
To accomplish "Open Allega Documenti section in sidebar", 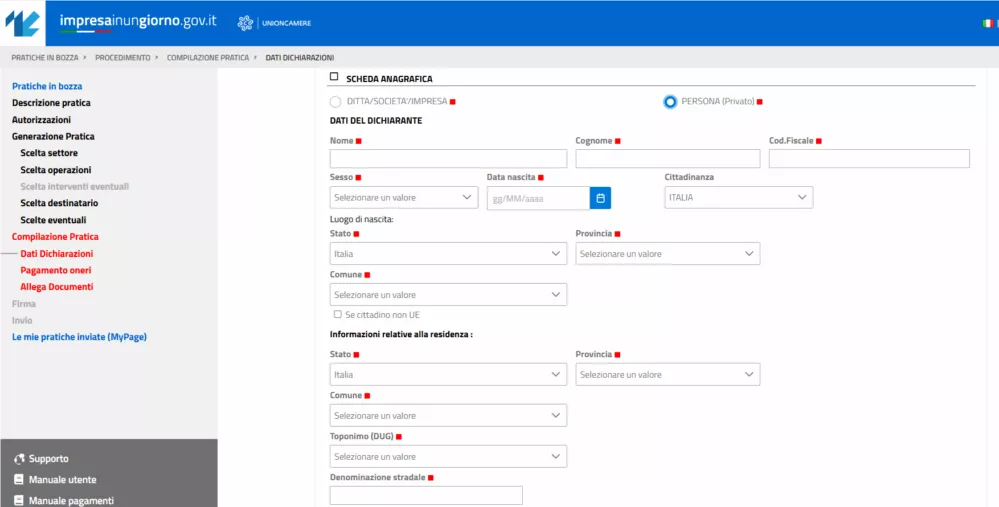I will click(x=56, y=287).
